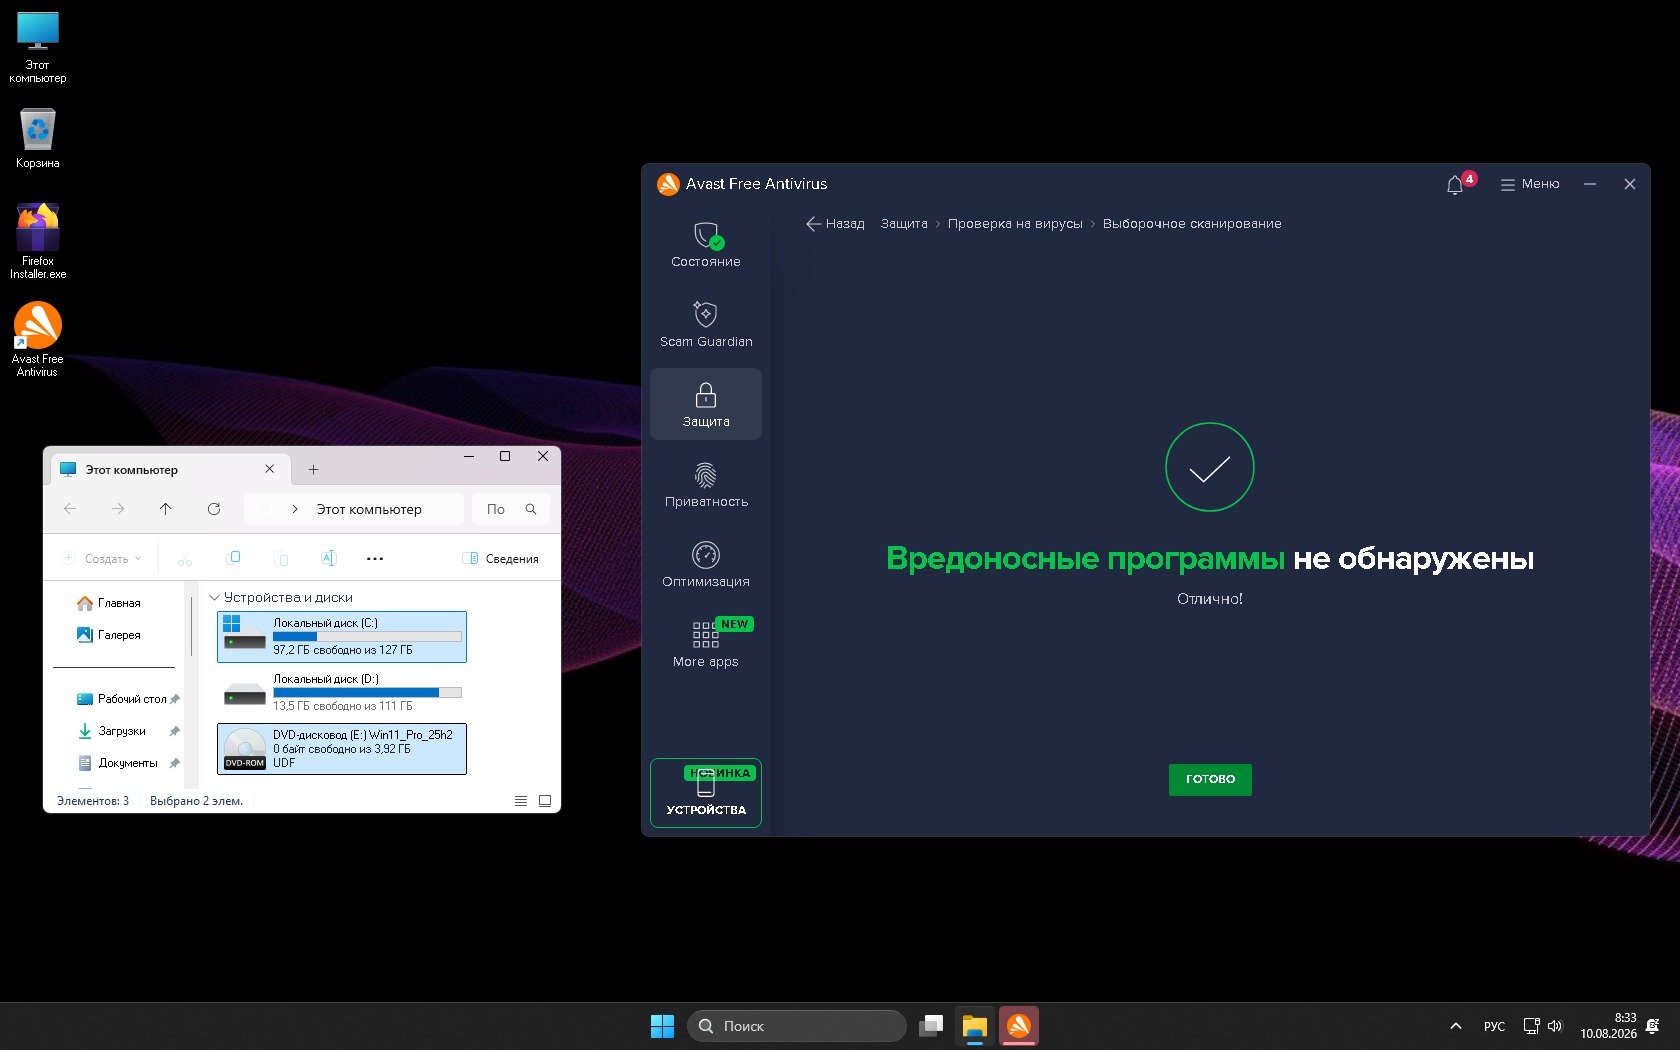Open Scam Guardian in Avast sidebar

(705, 325)
